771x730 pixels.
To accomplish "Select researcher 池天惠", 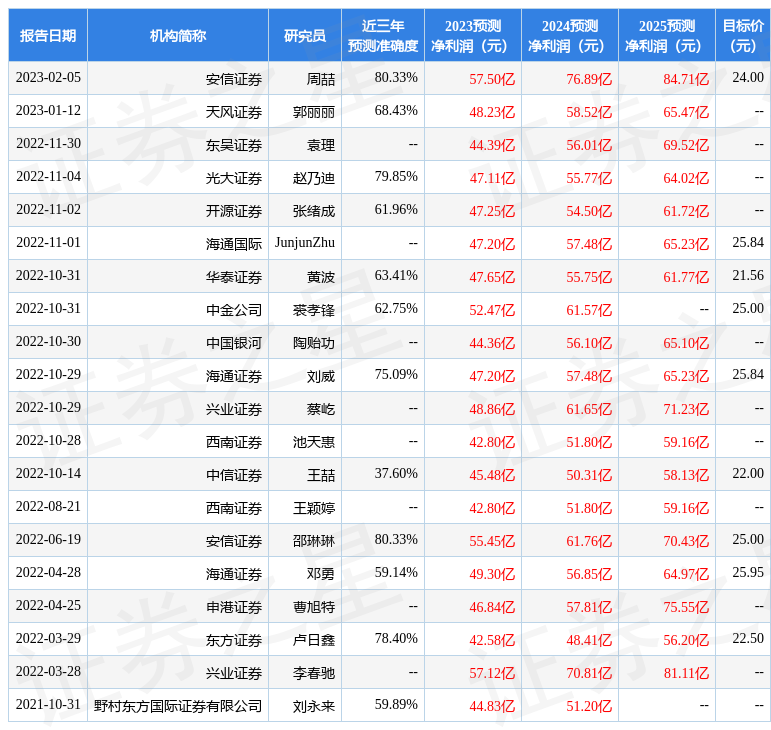I will 314,441.
